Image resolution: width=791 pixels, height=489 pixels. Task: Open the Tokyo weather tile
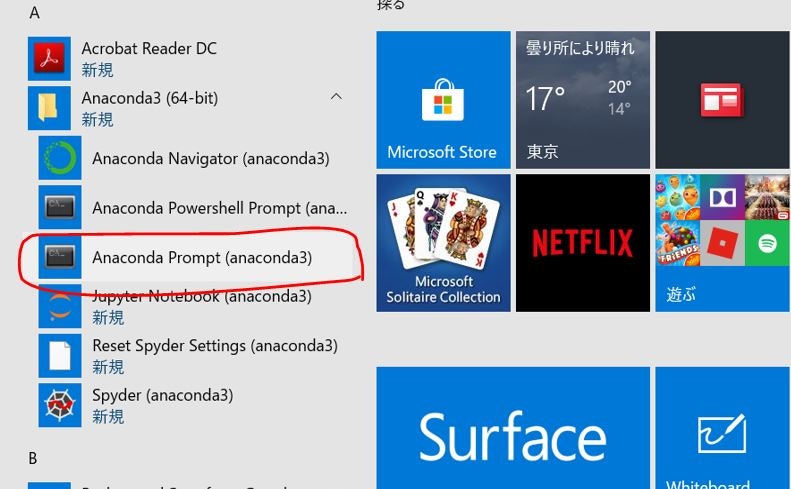coord(583,100)
